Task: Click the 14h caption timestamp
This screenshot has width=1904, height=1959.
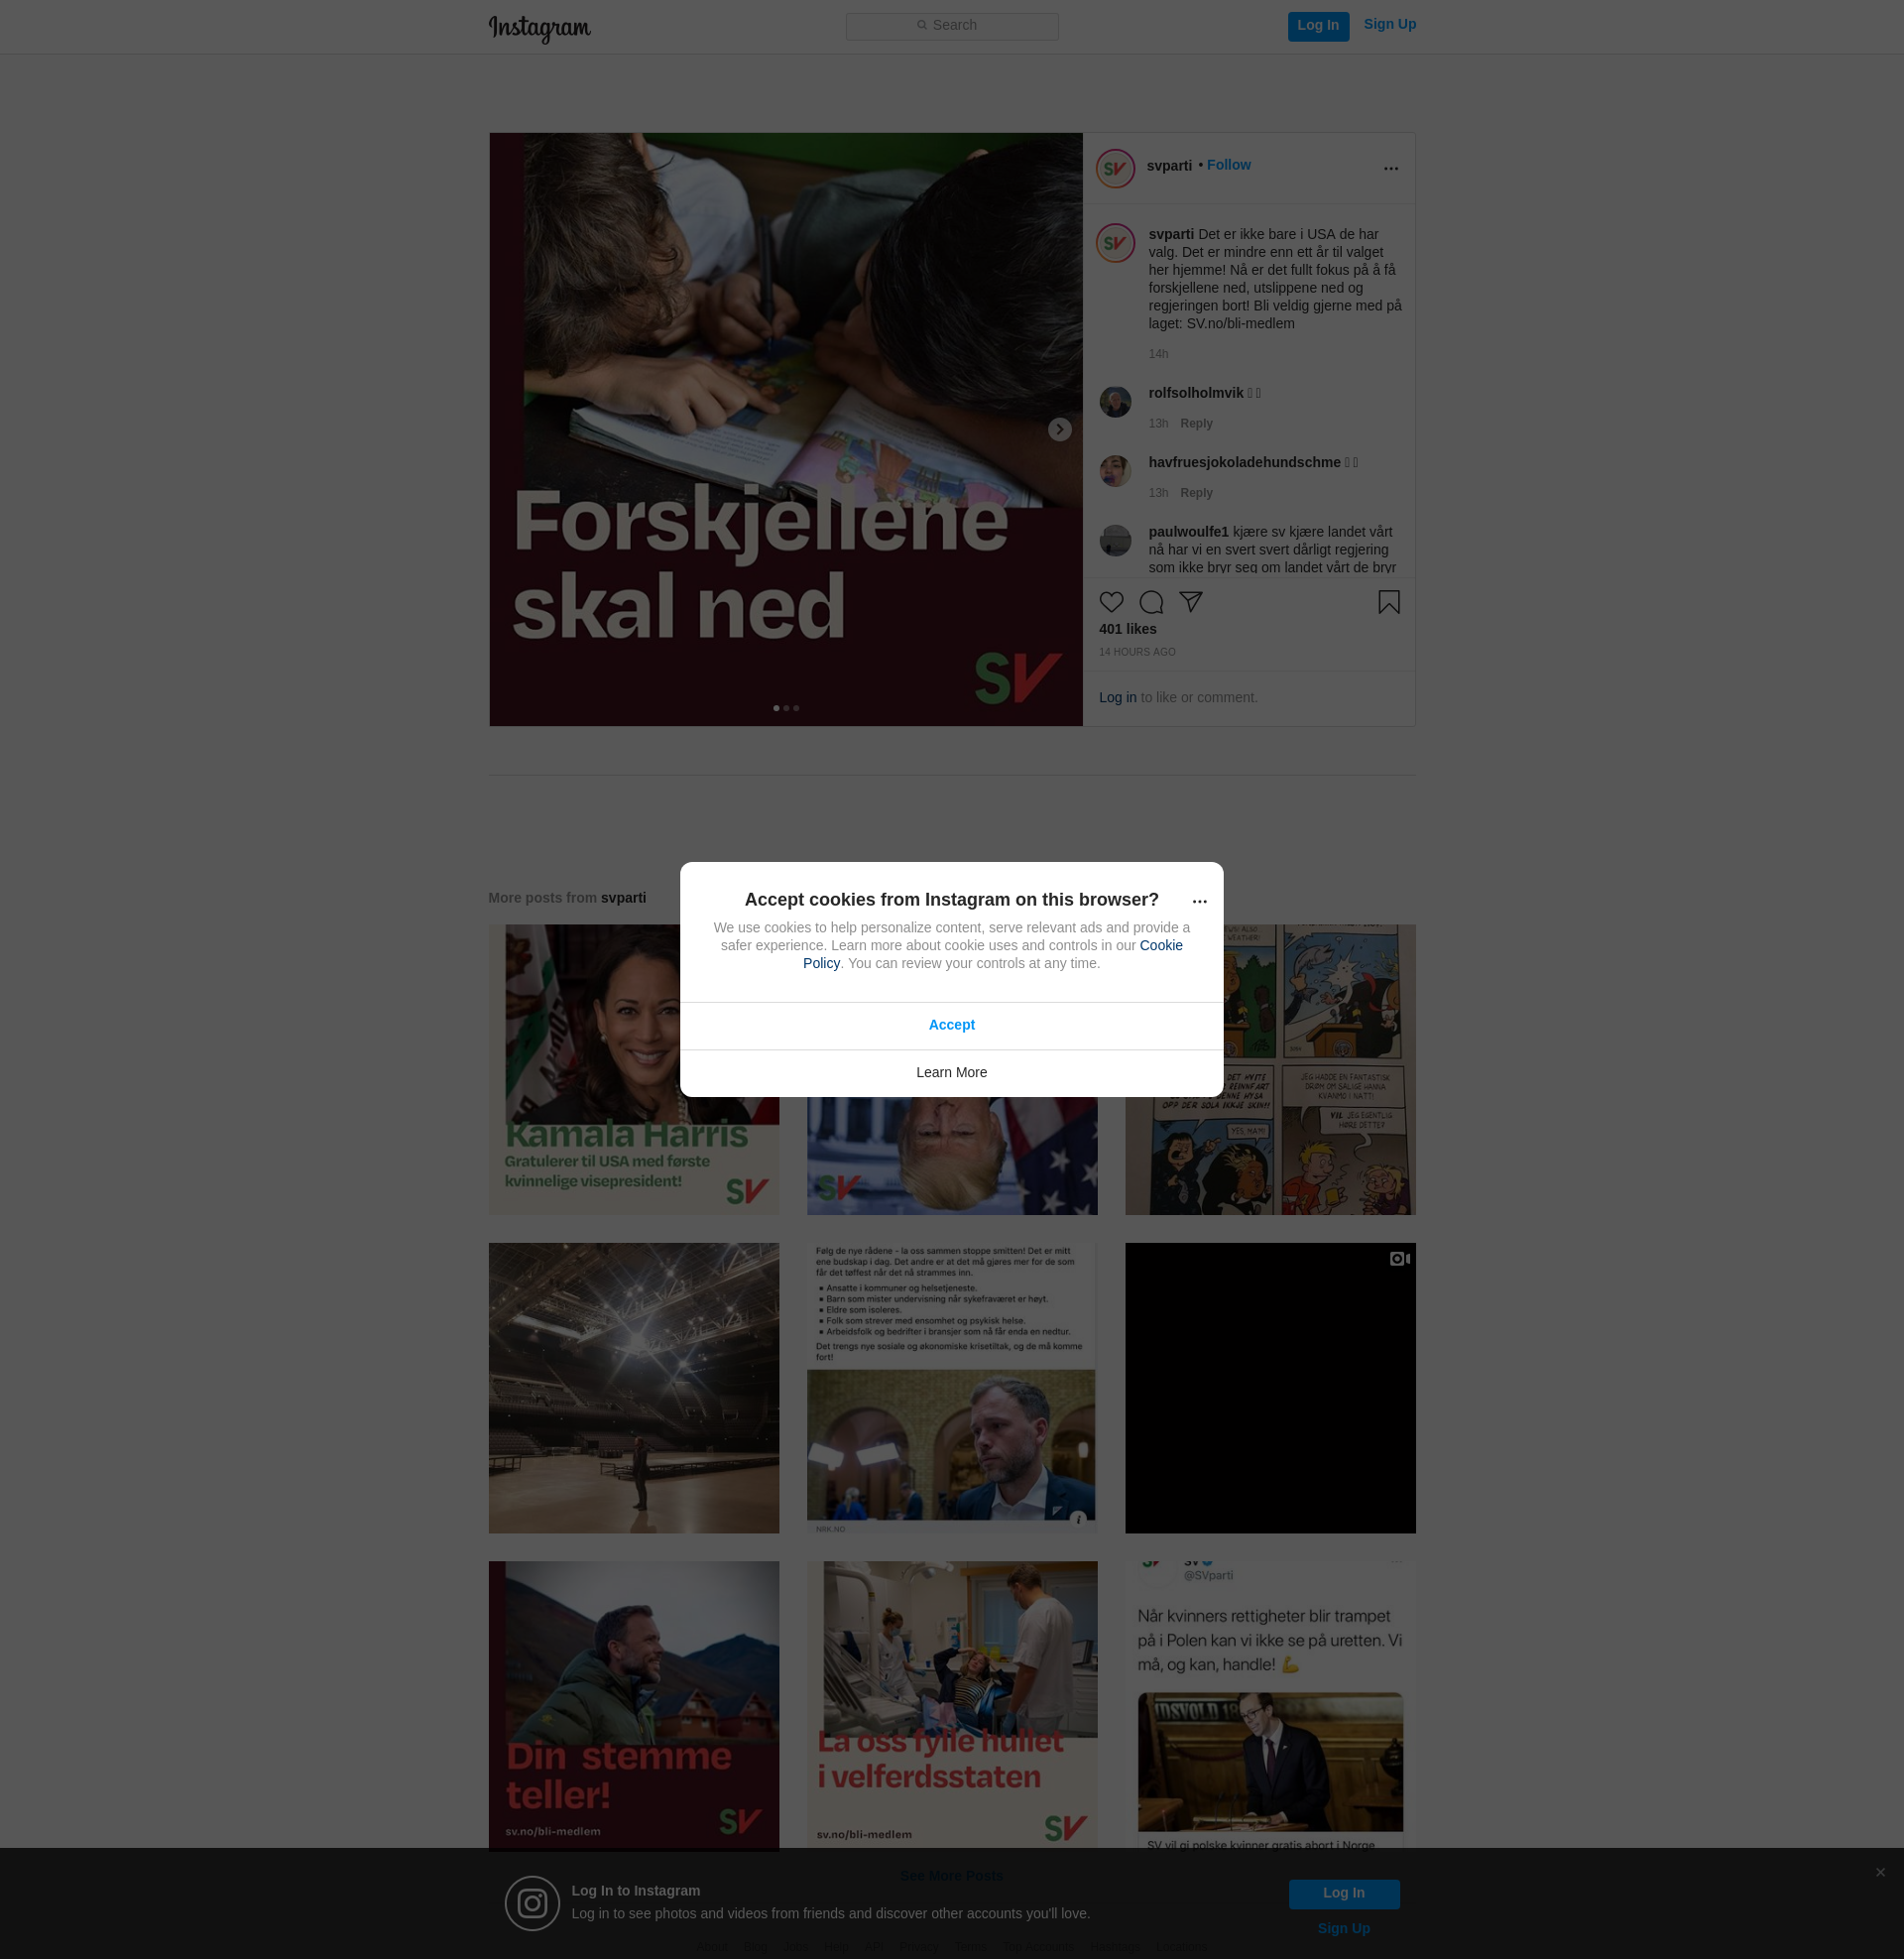Action: pos(1158,355)
